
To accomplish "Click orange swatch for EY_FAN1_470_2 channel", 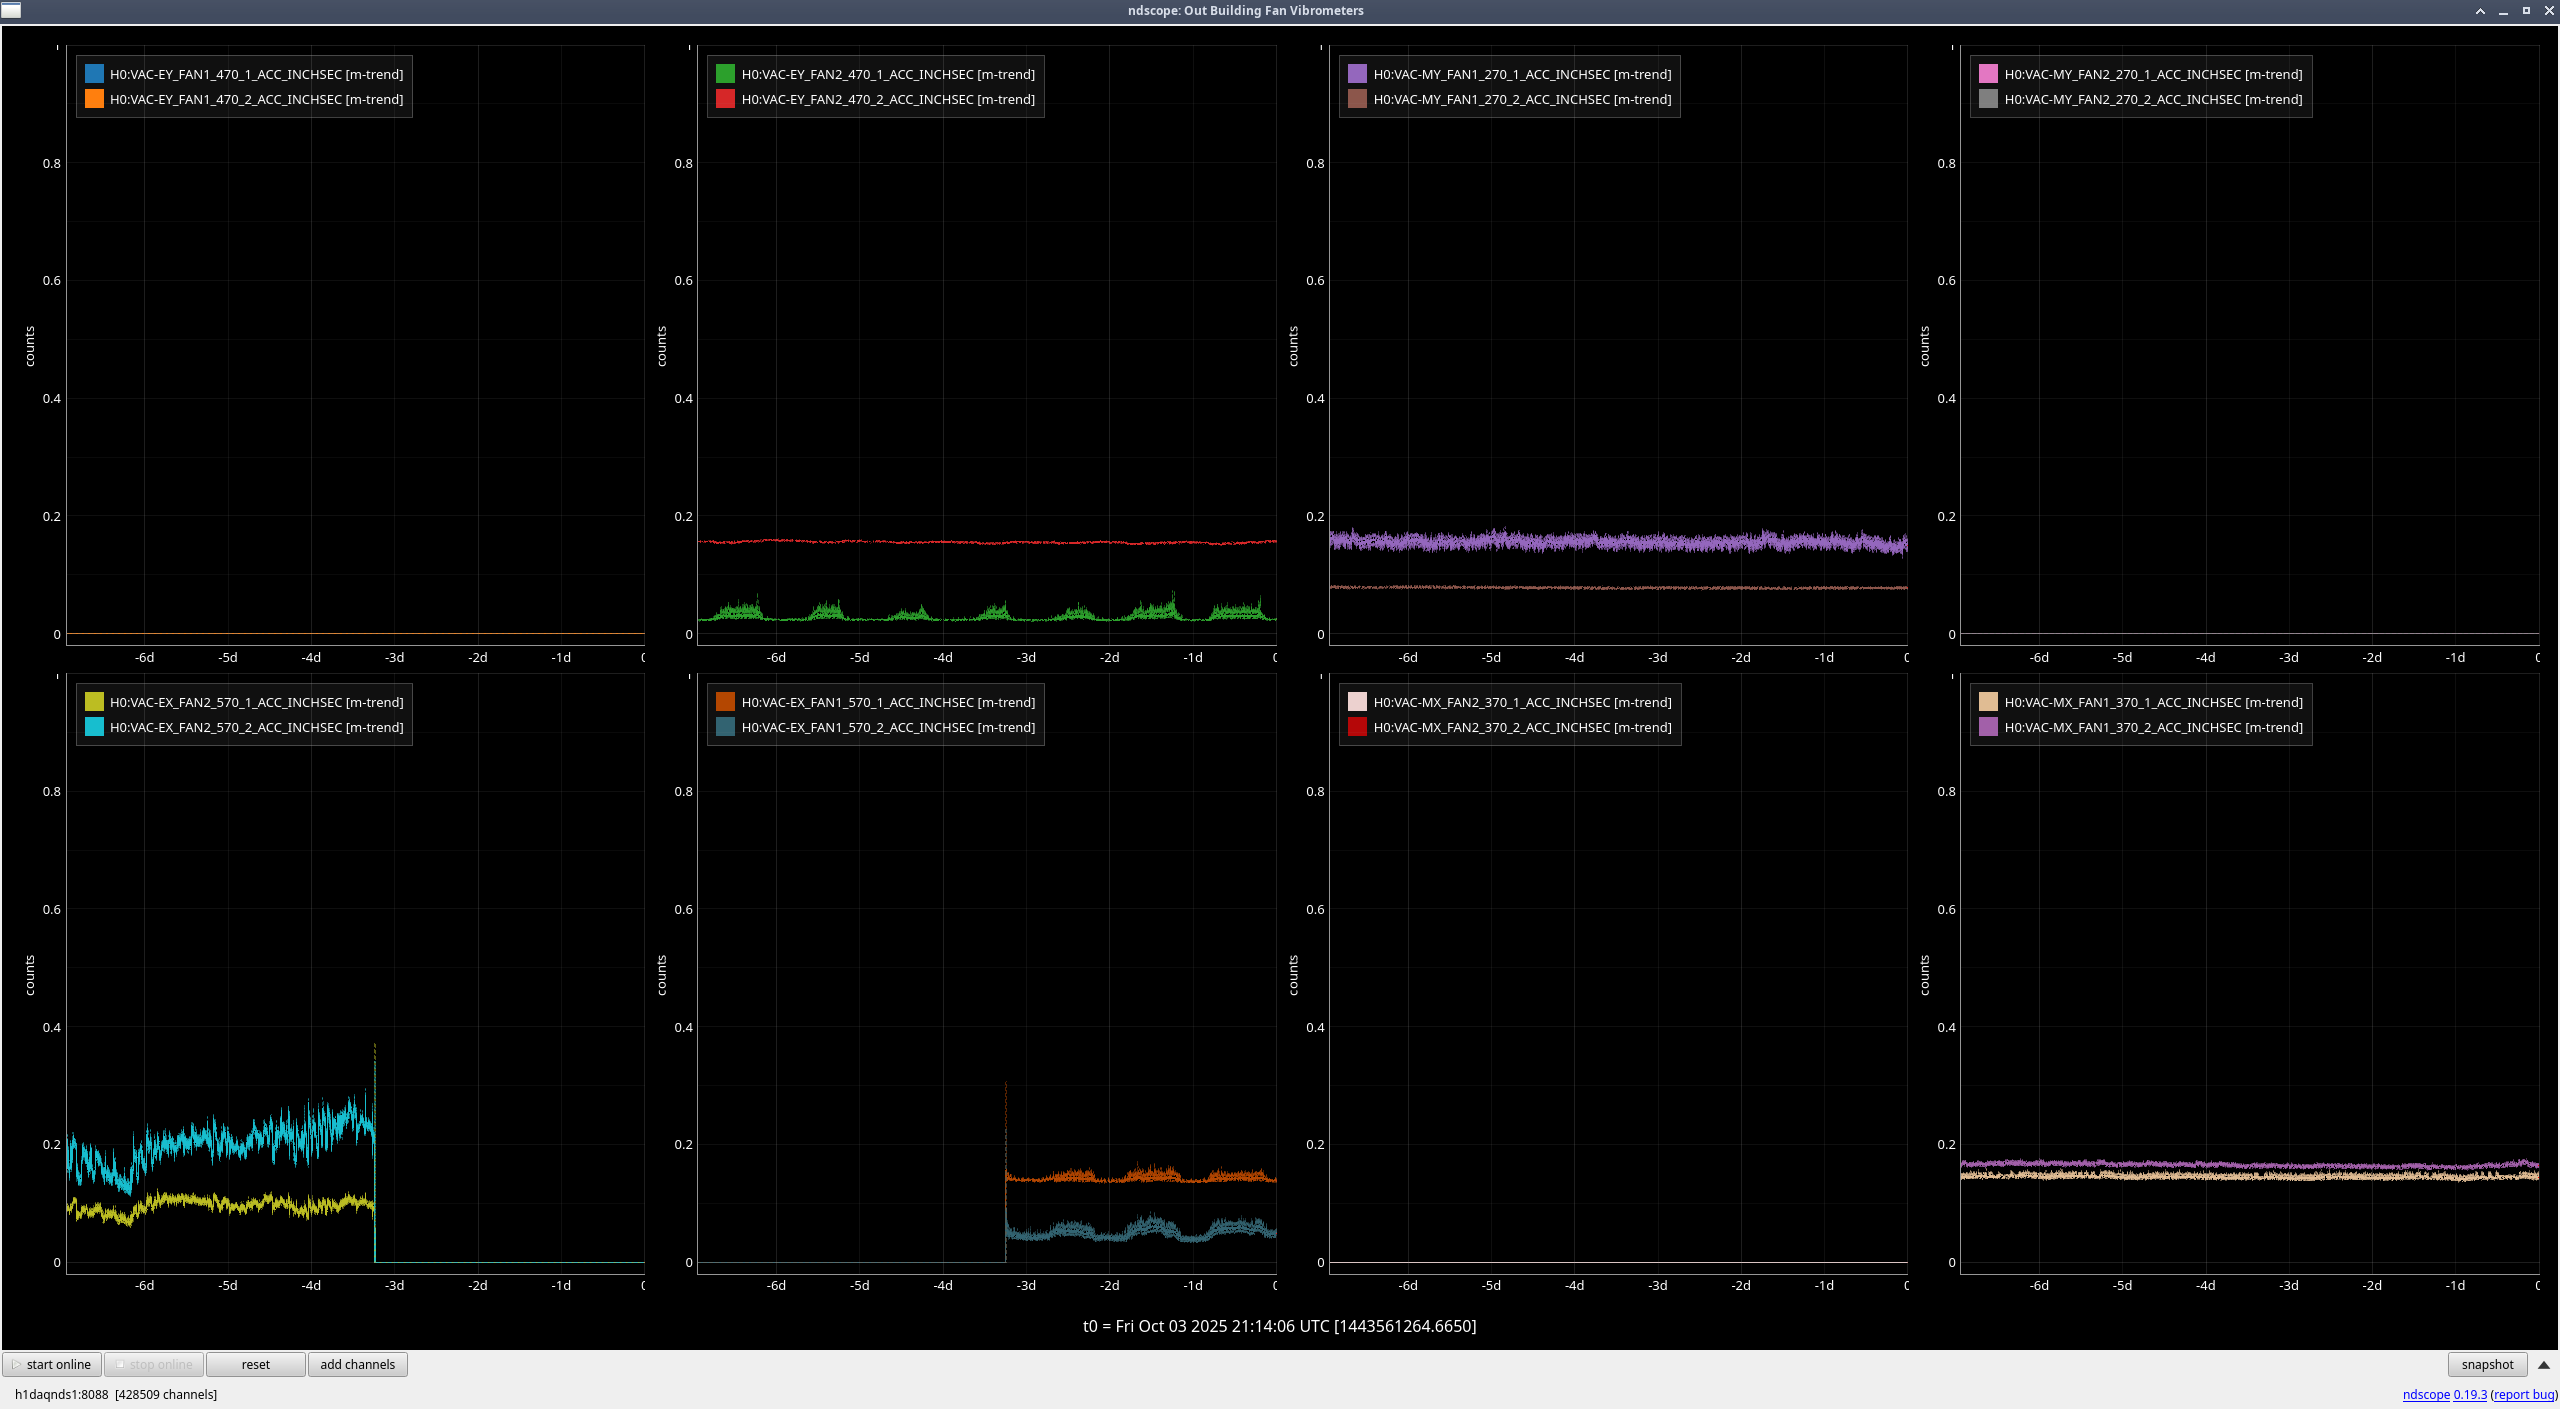I will click(94, 99).
